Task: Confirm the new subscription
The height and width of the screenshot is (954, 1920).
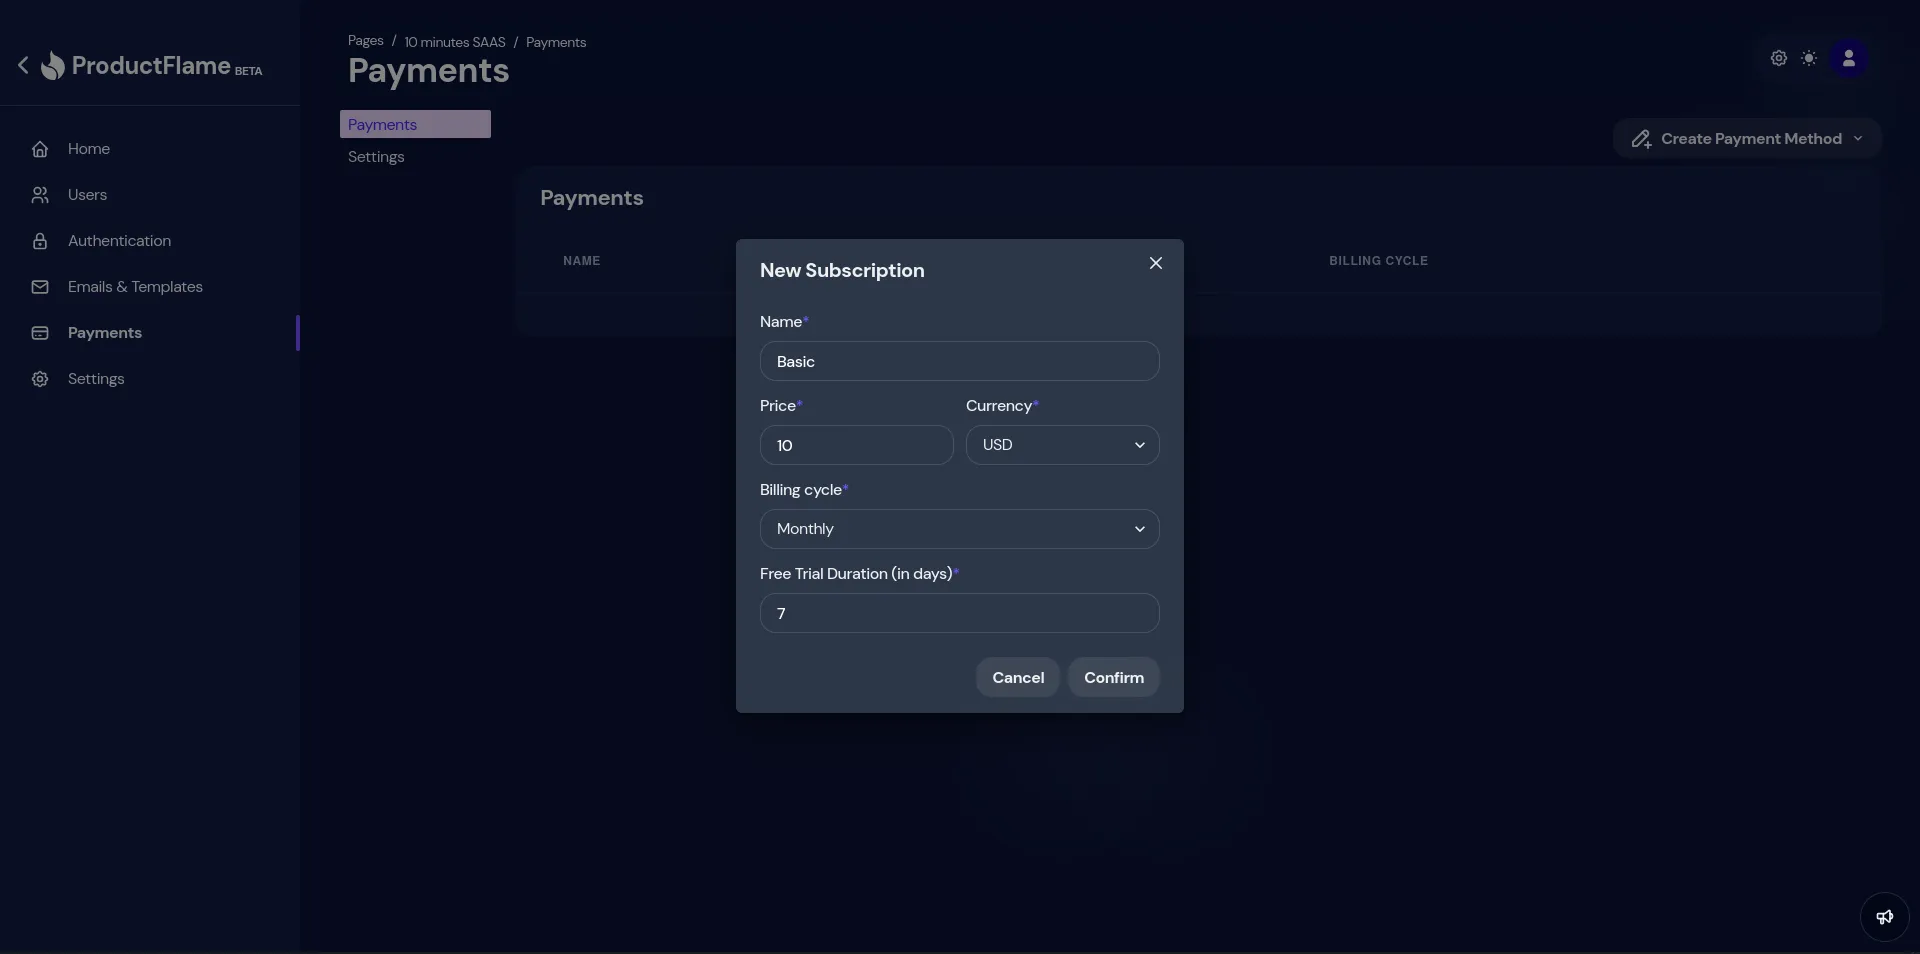Action: 1113,677
